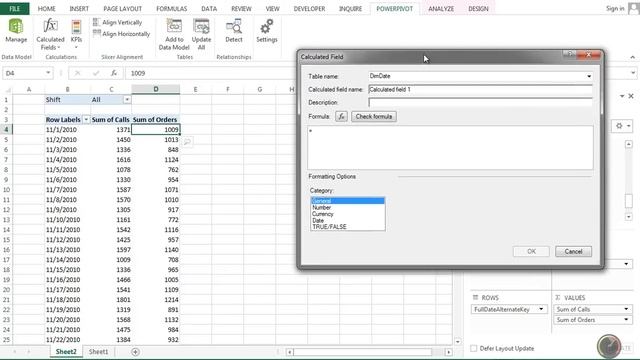This screenshot has width=640, height=360.
Task: Select the Sheet2 tab
Action: tap(66, 351)
